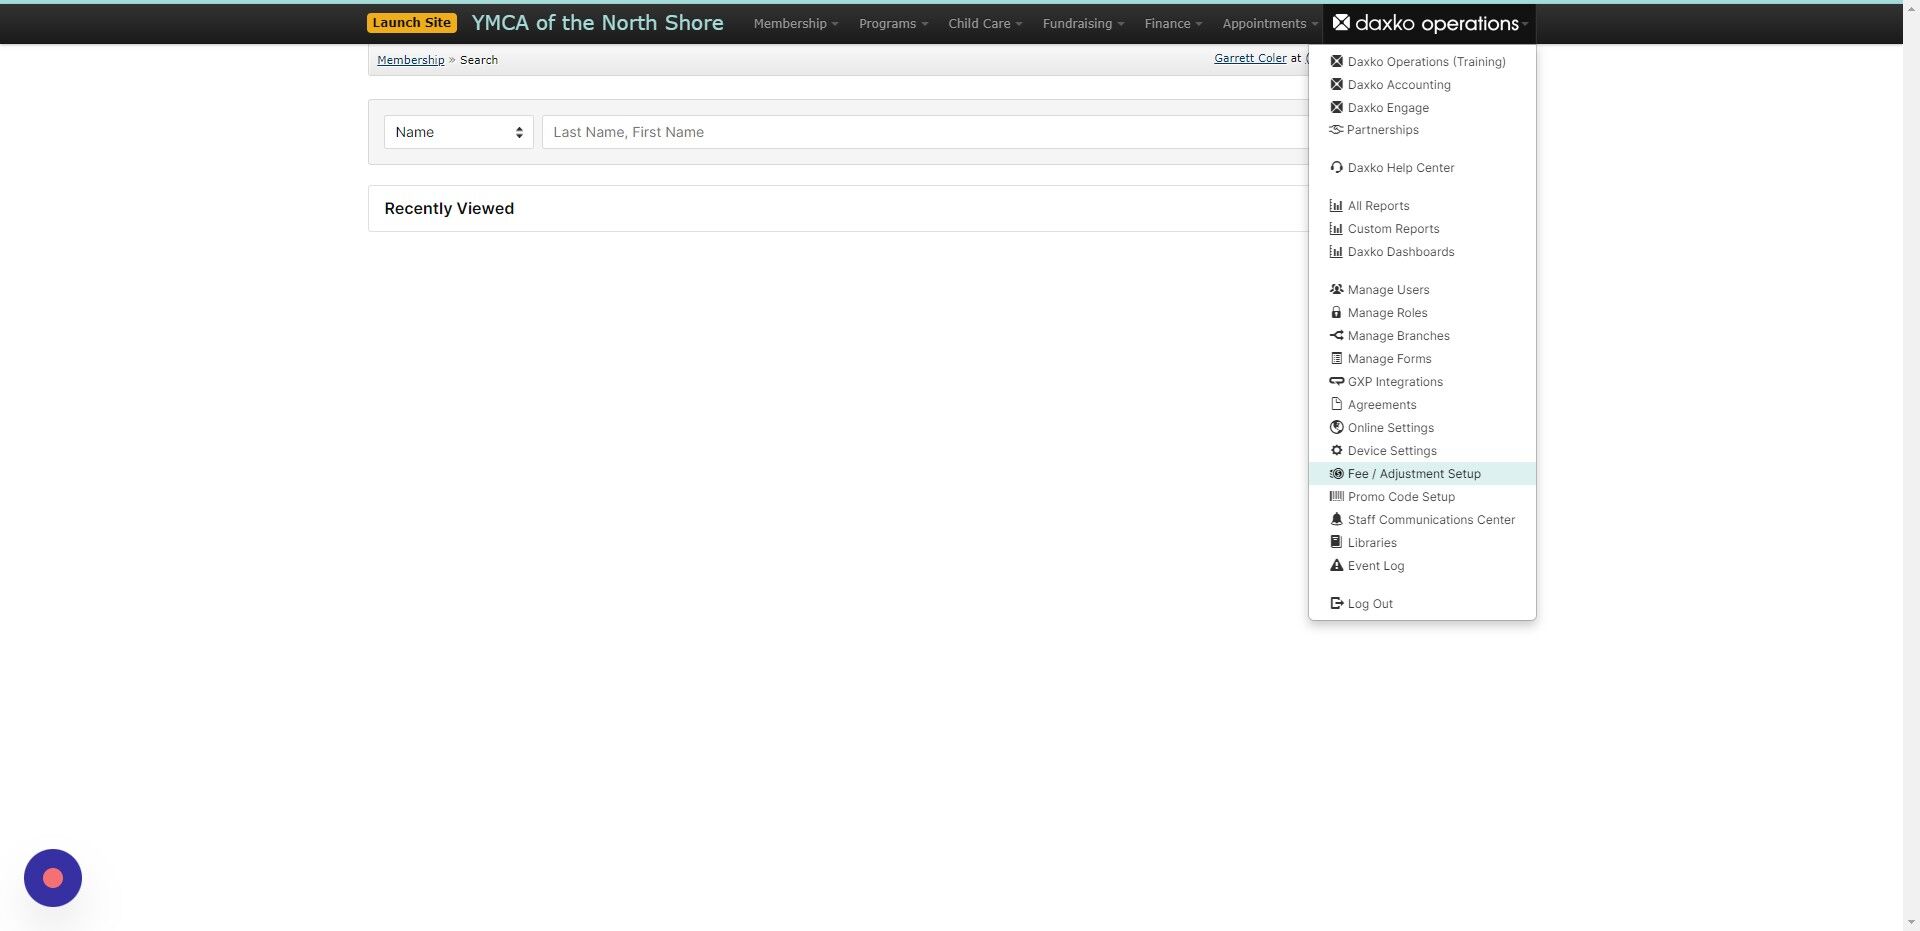
Task: Click the Staff Communications Center bell icon
Action: (x=1336, y=519)
